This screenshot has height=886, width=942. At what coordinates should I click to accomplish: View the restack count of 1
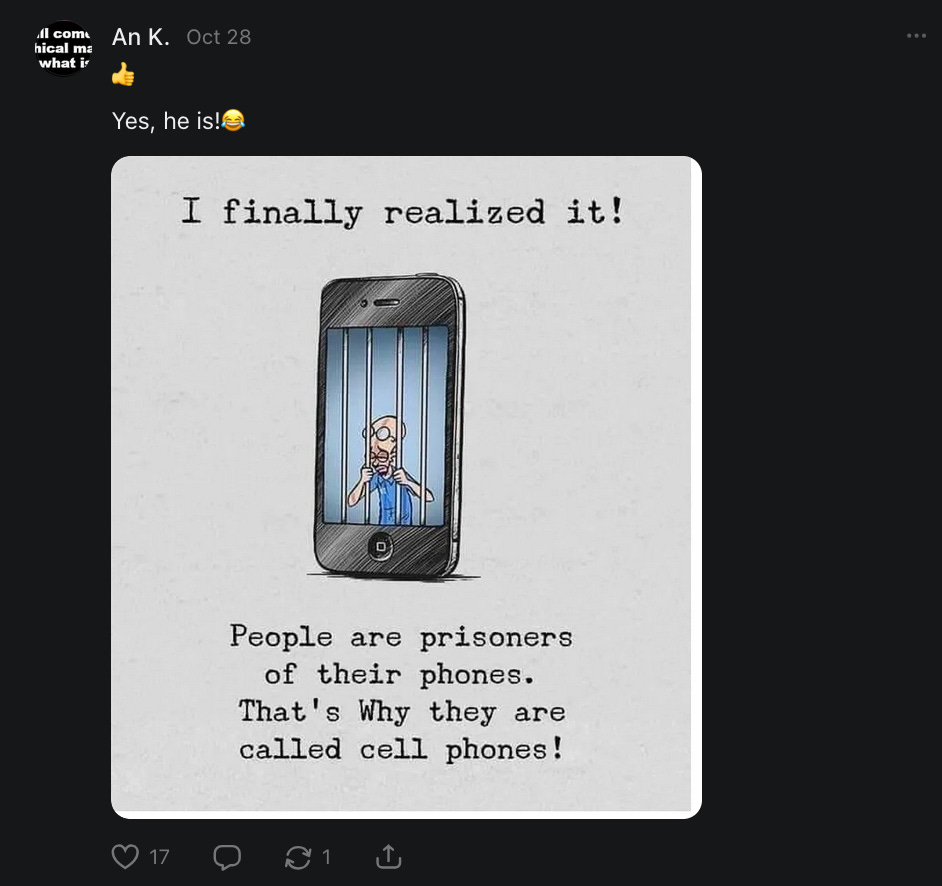(326, 857)
